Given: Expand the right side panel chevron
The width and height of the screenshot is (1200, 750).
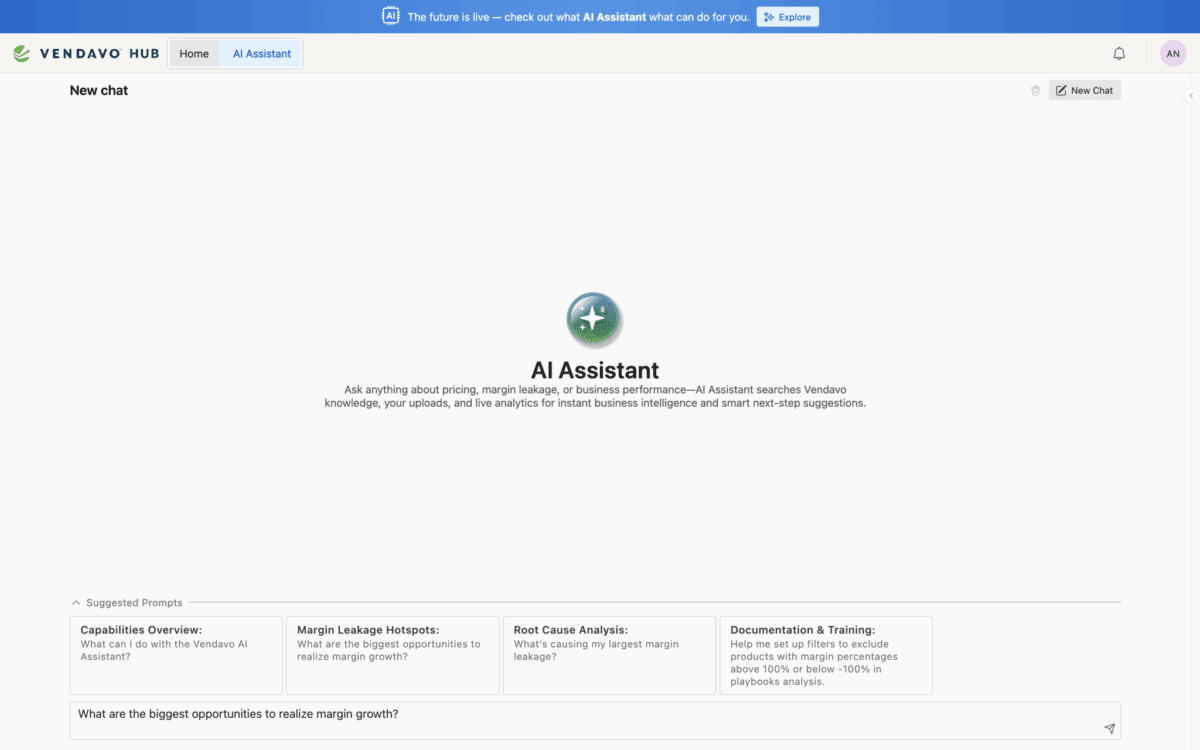Looking at the screenshot, I should pos(1190,96).
